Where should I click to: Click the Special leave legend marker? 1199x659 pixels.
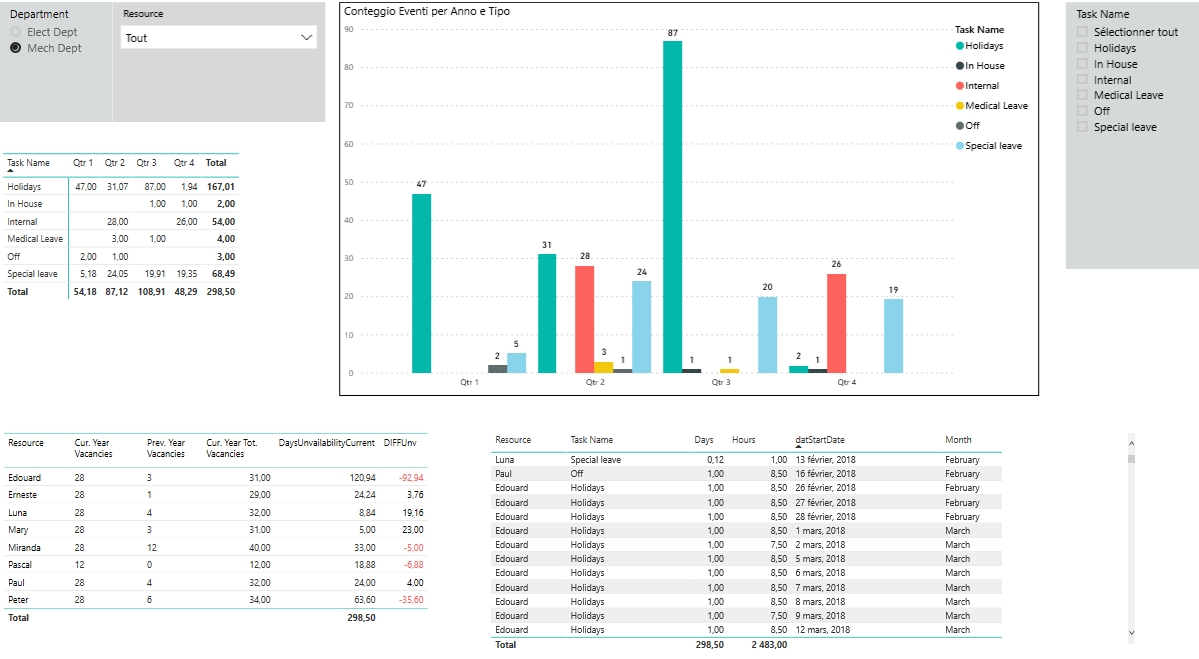960,146
